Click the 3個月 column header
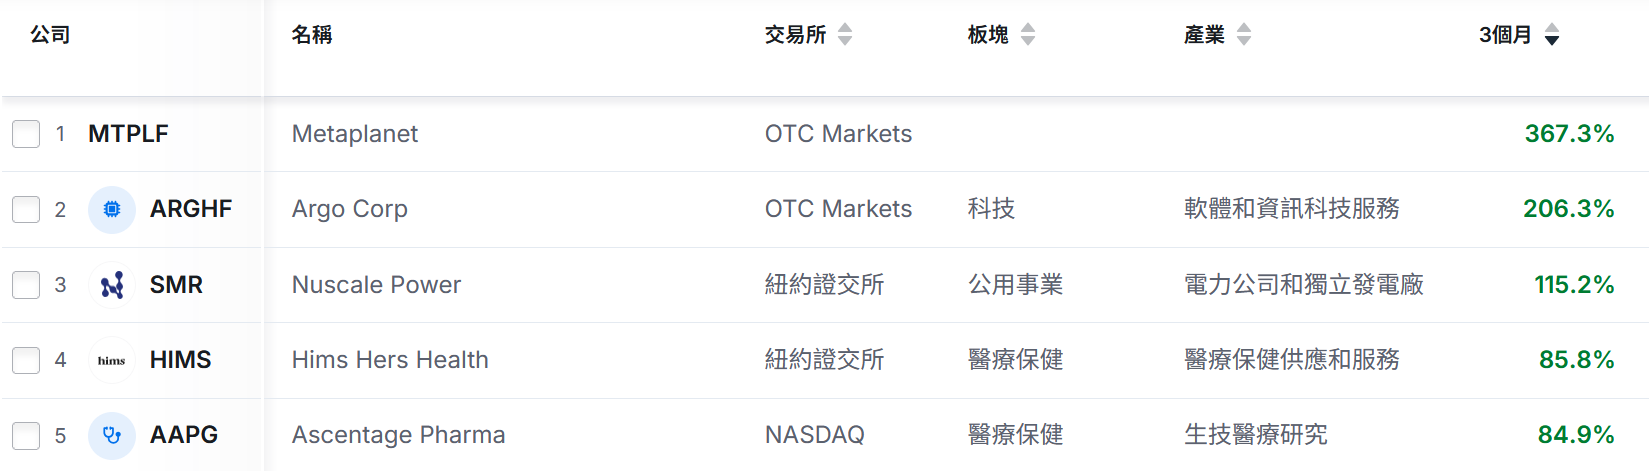 [x=1505, y=35]
